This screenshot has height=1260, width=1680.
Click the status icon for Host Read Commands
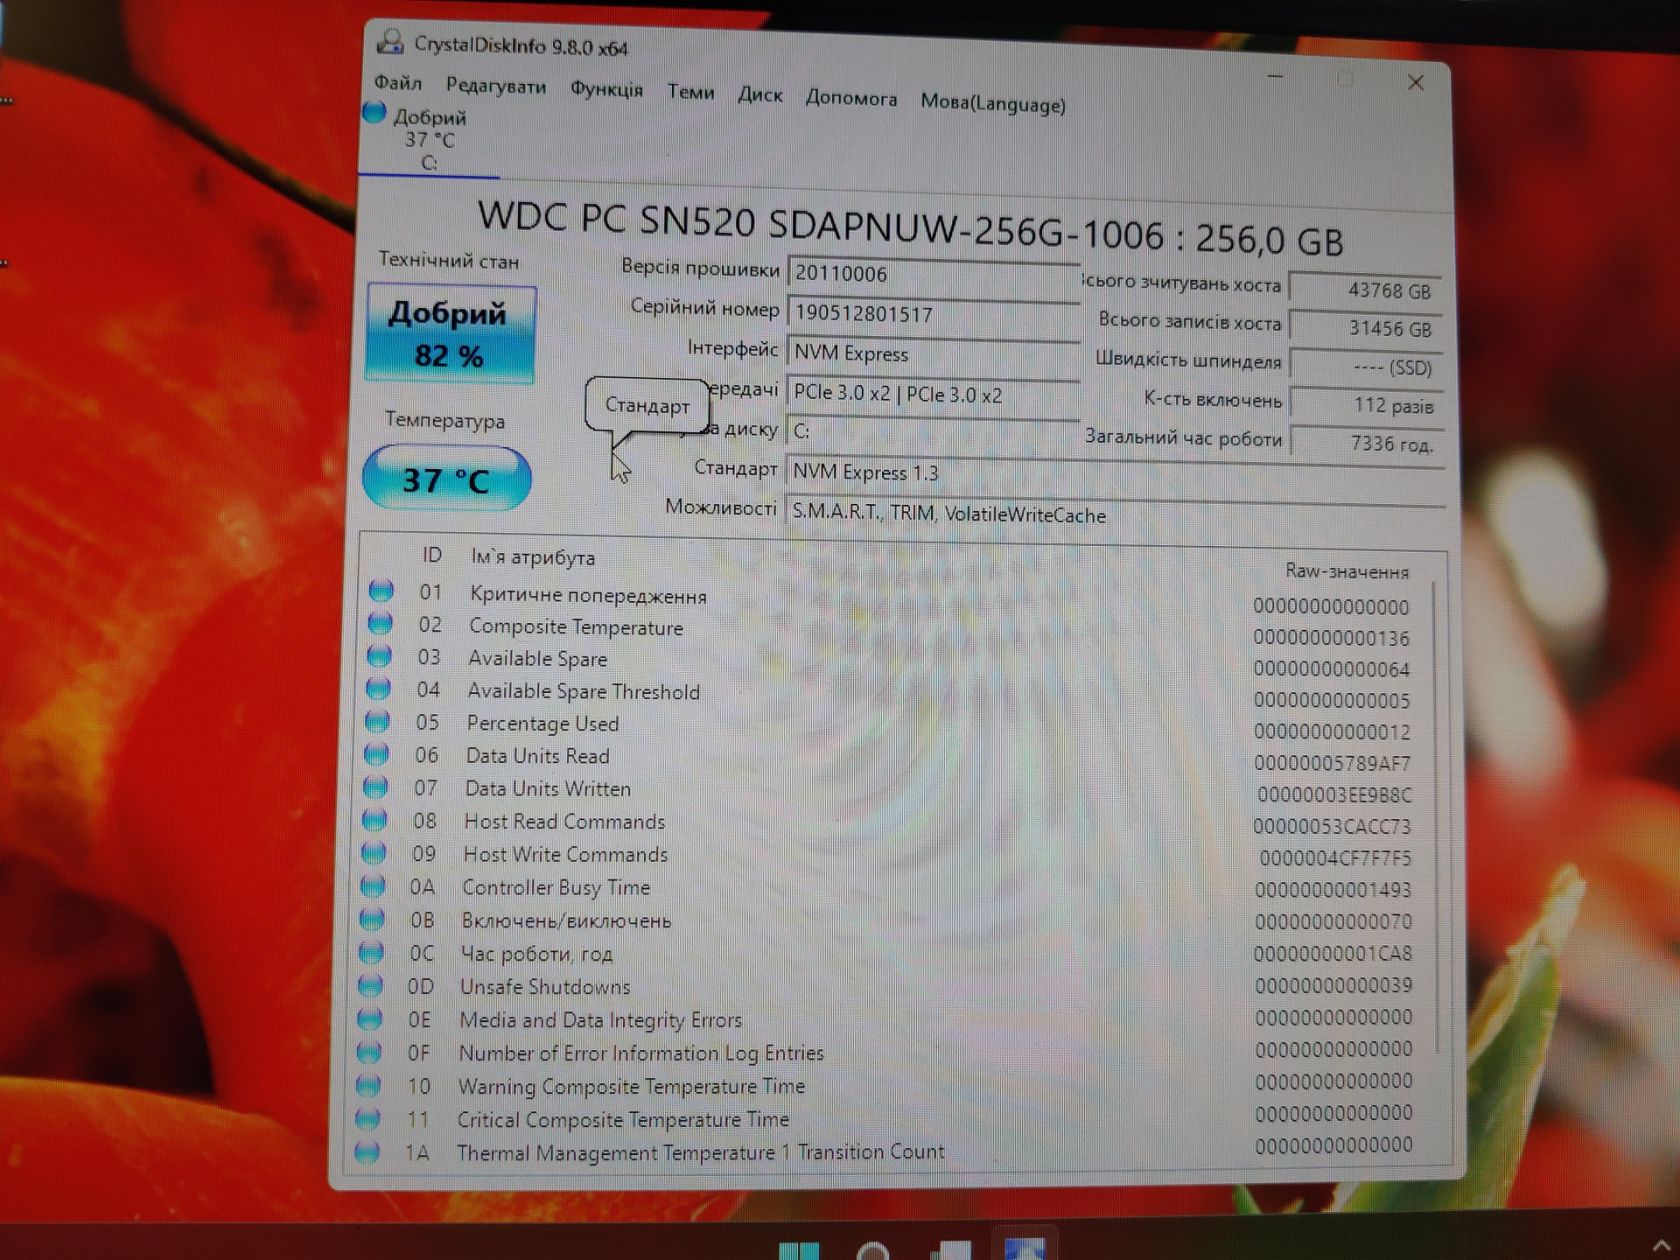374,820
